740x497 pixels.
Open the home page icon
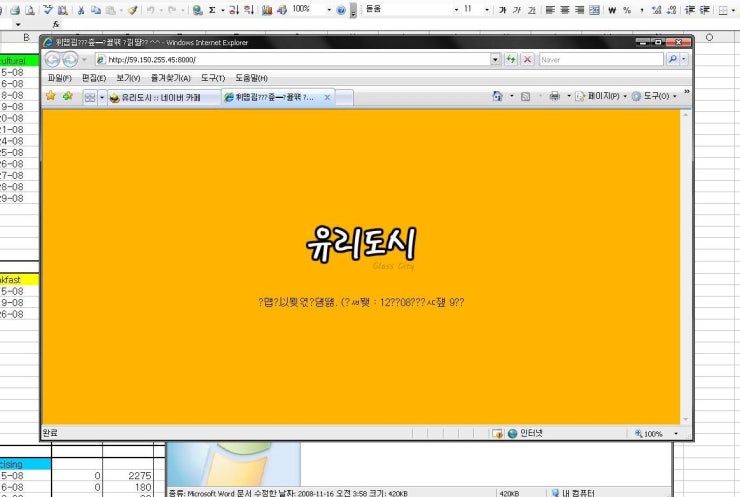pyautogui.click(x=498, y=97)
